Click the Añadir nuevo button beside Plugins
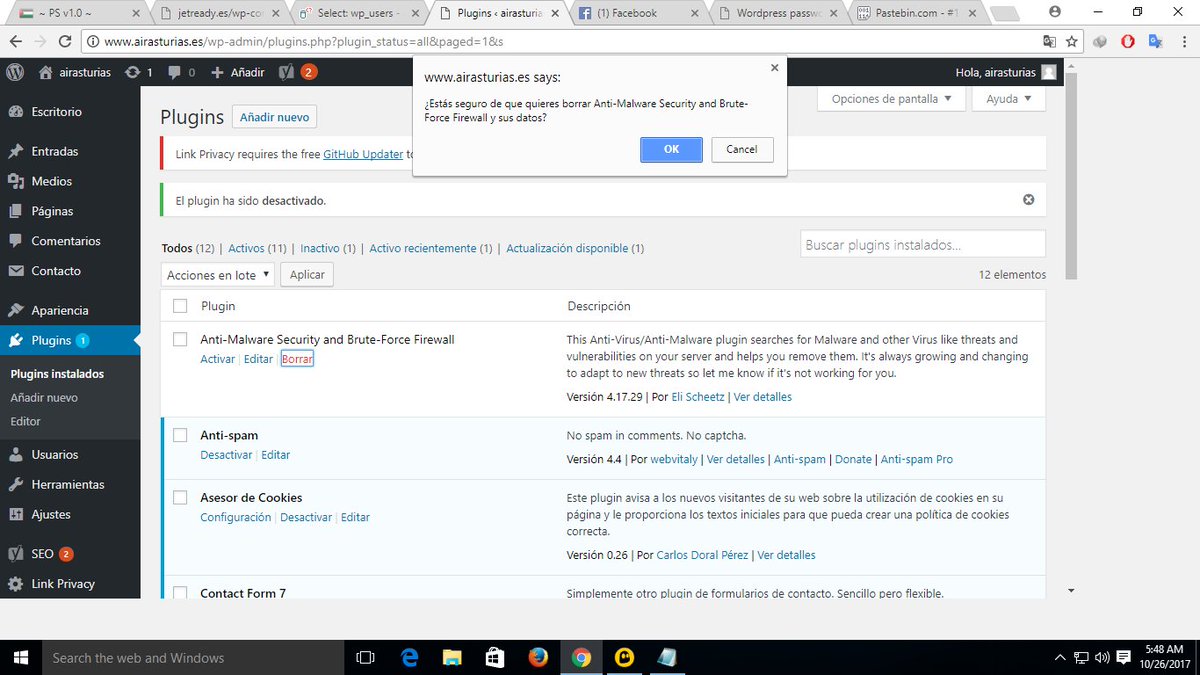The width and height of the screenshot is (1200, 675). pyautogui.click(x=275, y=117)
